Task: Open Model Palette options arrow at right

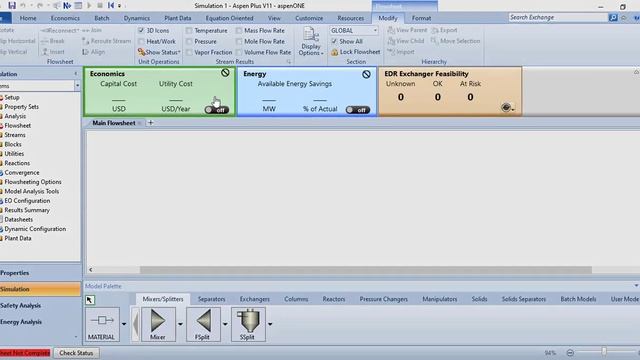Action: click(636, 286)
